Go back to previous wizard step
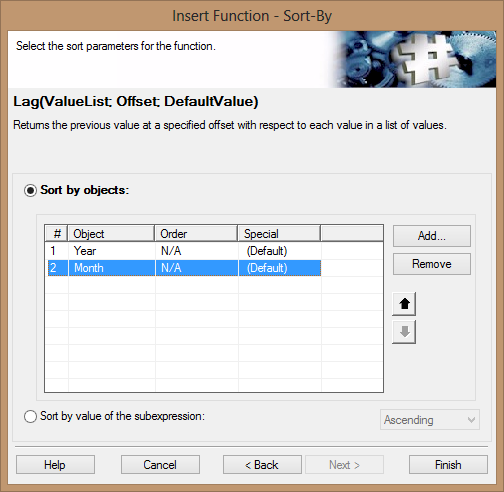 click(x=262, y=465)
